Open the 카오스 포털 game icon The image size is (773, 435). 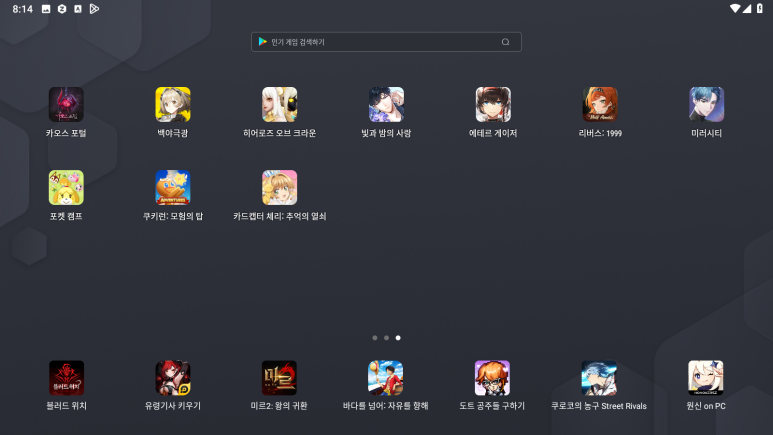66,105
